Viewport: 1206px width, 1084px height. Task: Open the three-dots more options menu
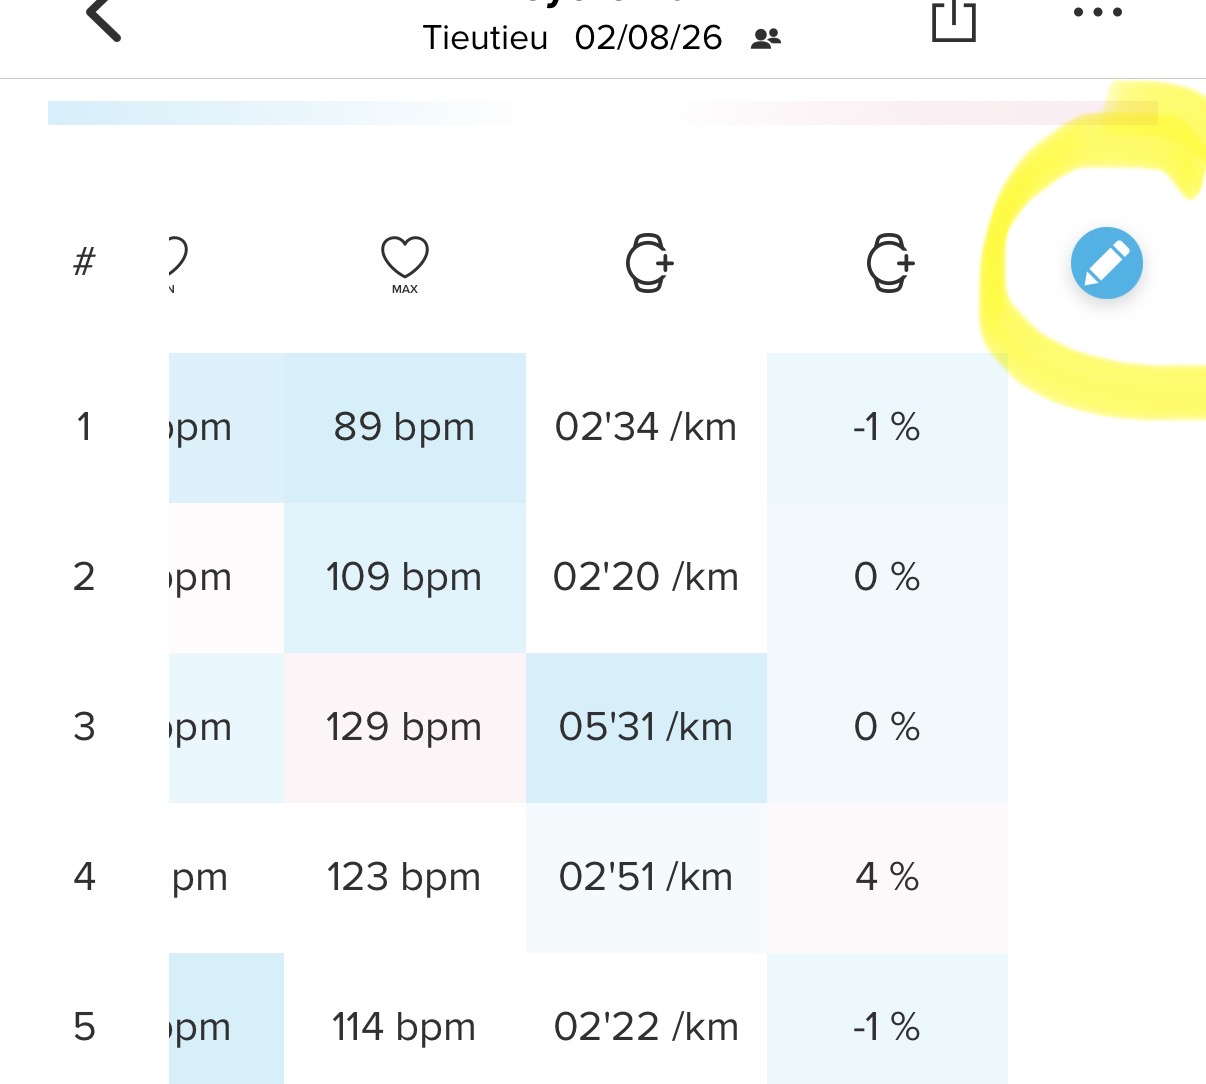tap(1097, 13)
